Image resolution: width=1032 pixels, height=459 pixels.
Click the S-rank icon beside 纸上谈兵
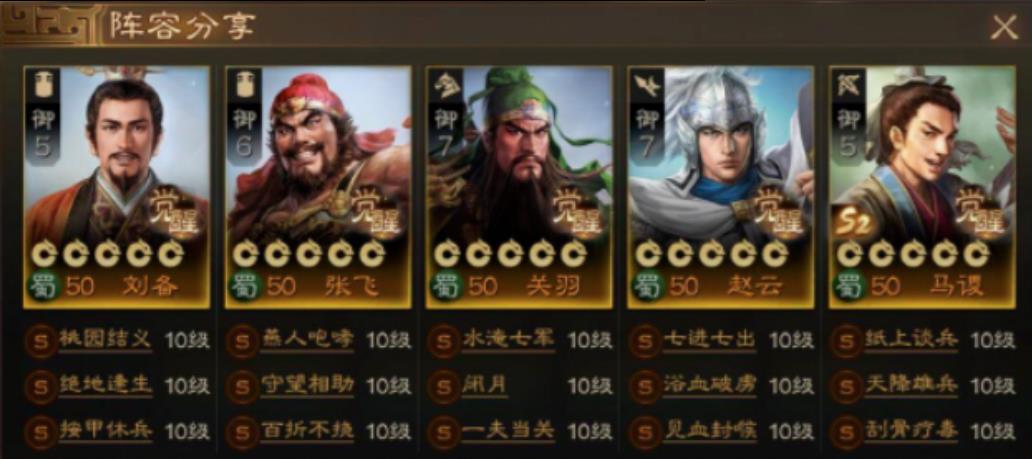pos(846,342)
